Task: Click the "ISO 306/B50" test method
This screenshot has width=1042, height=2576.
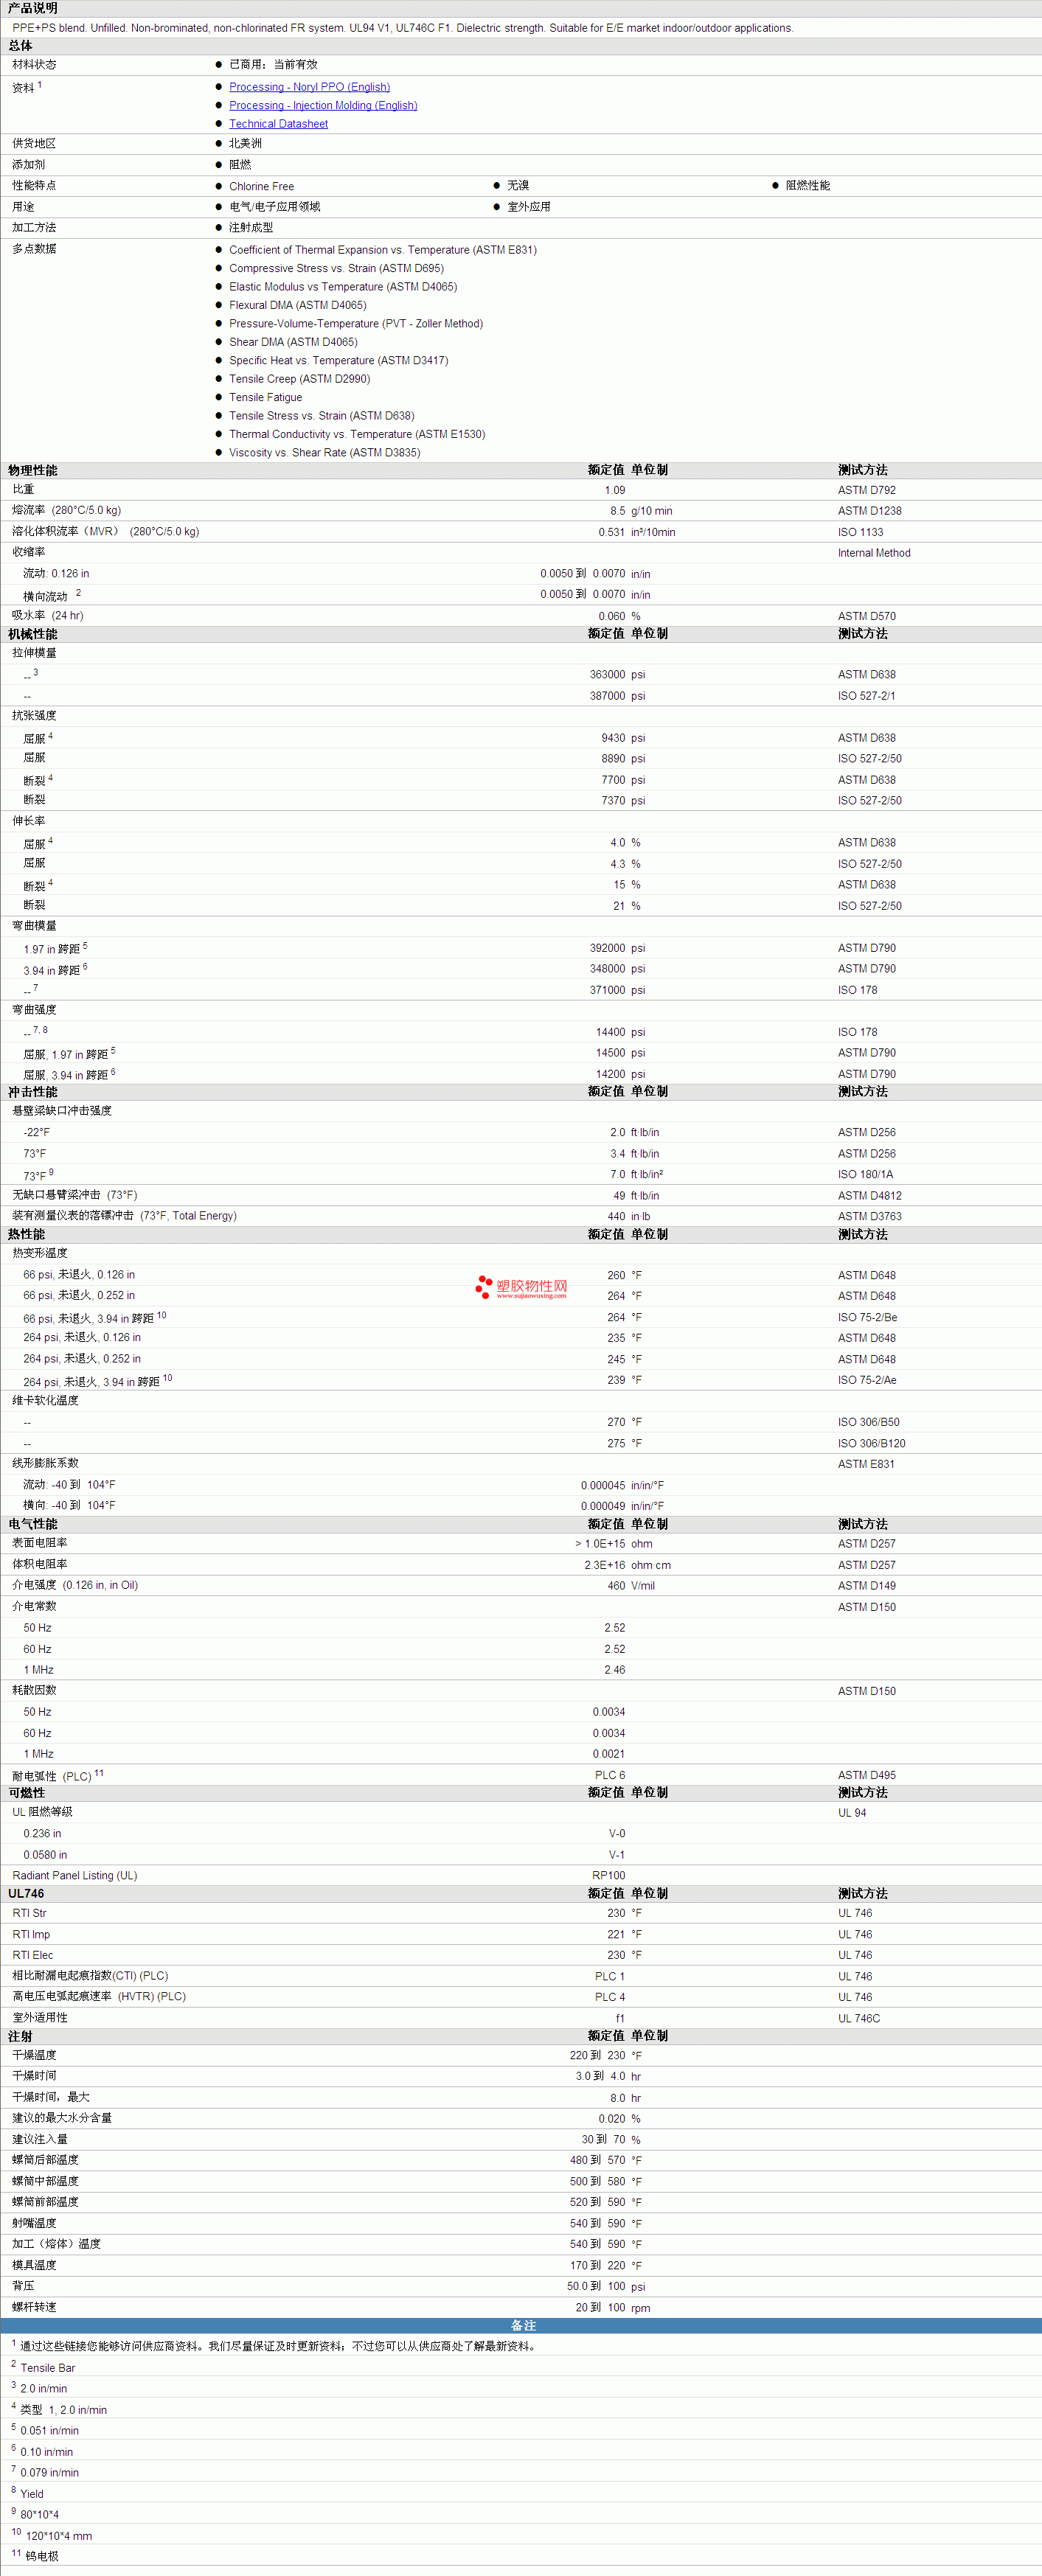Action: (x=869, y=1422)
